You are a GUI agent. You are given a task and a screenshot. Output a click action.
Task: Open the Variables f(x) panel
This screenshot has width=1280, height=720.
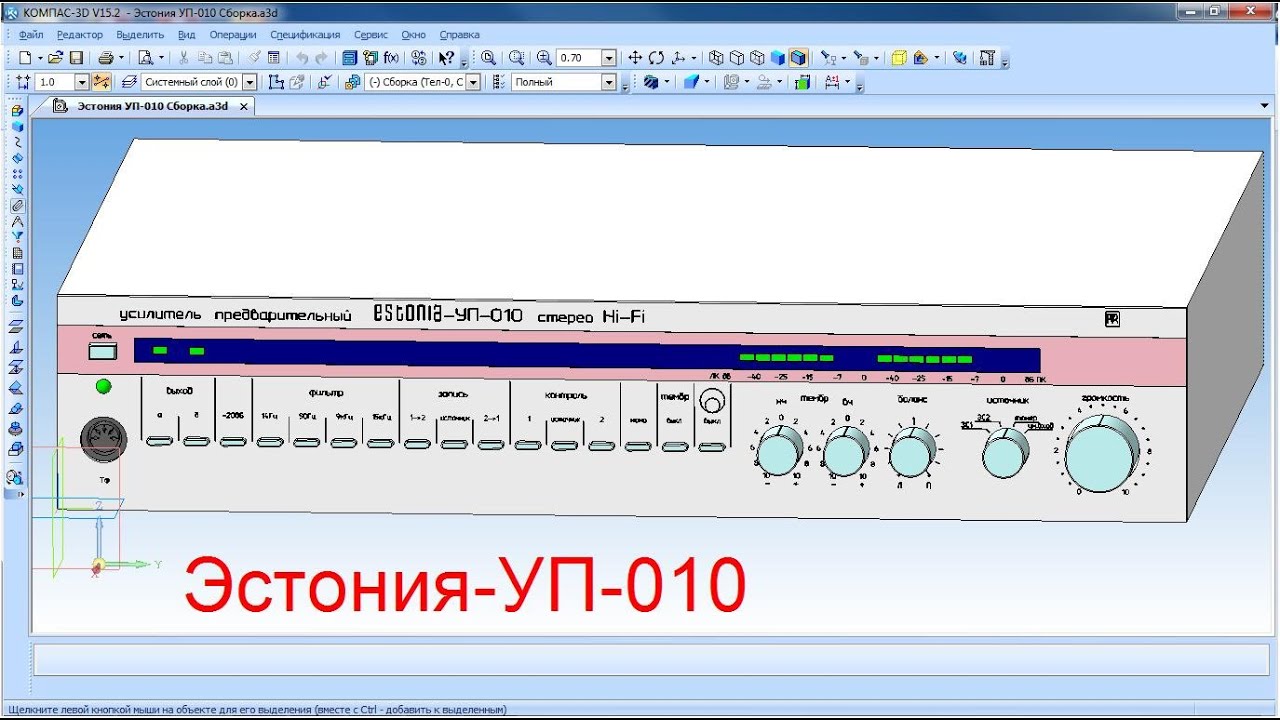(x=391, y=58)
